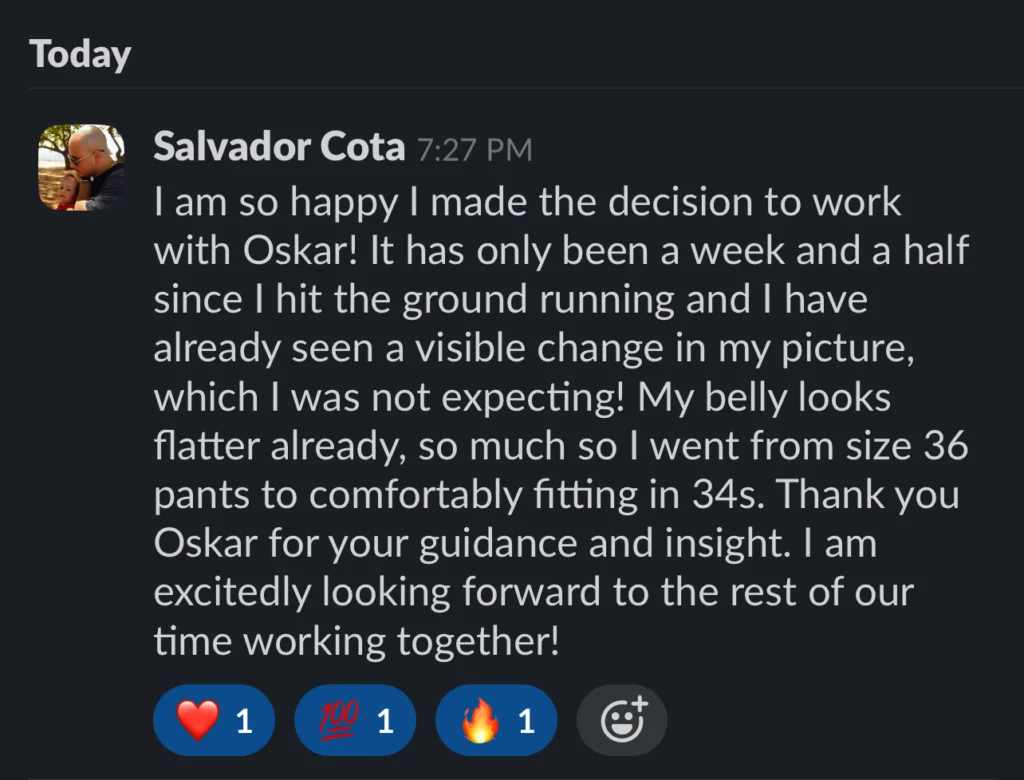Click the message's first line about being happy
The image size is (1024, 780).
pos(527,202)
